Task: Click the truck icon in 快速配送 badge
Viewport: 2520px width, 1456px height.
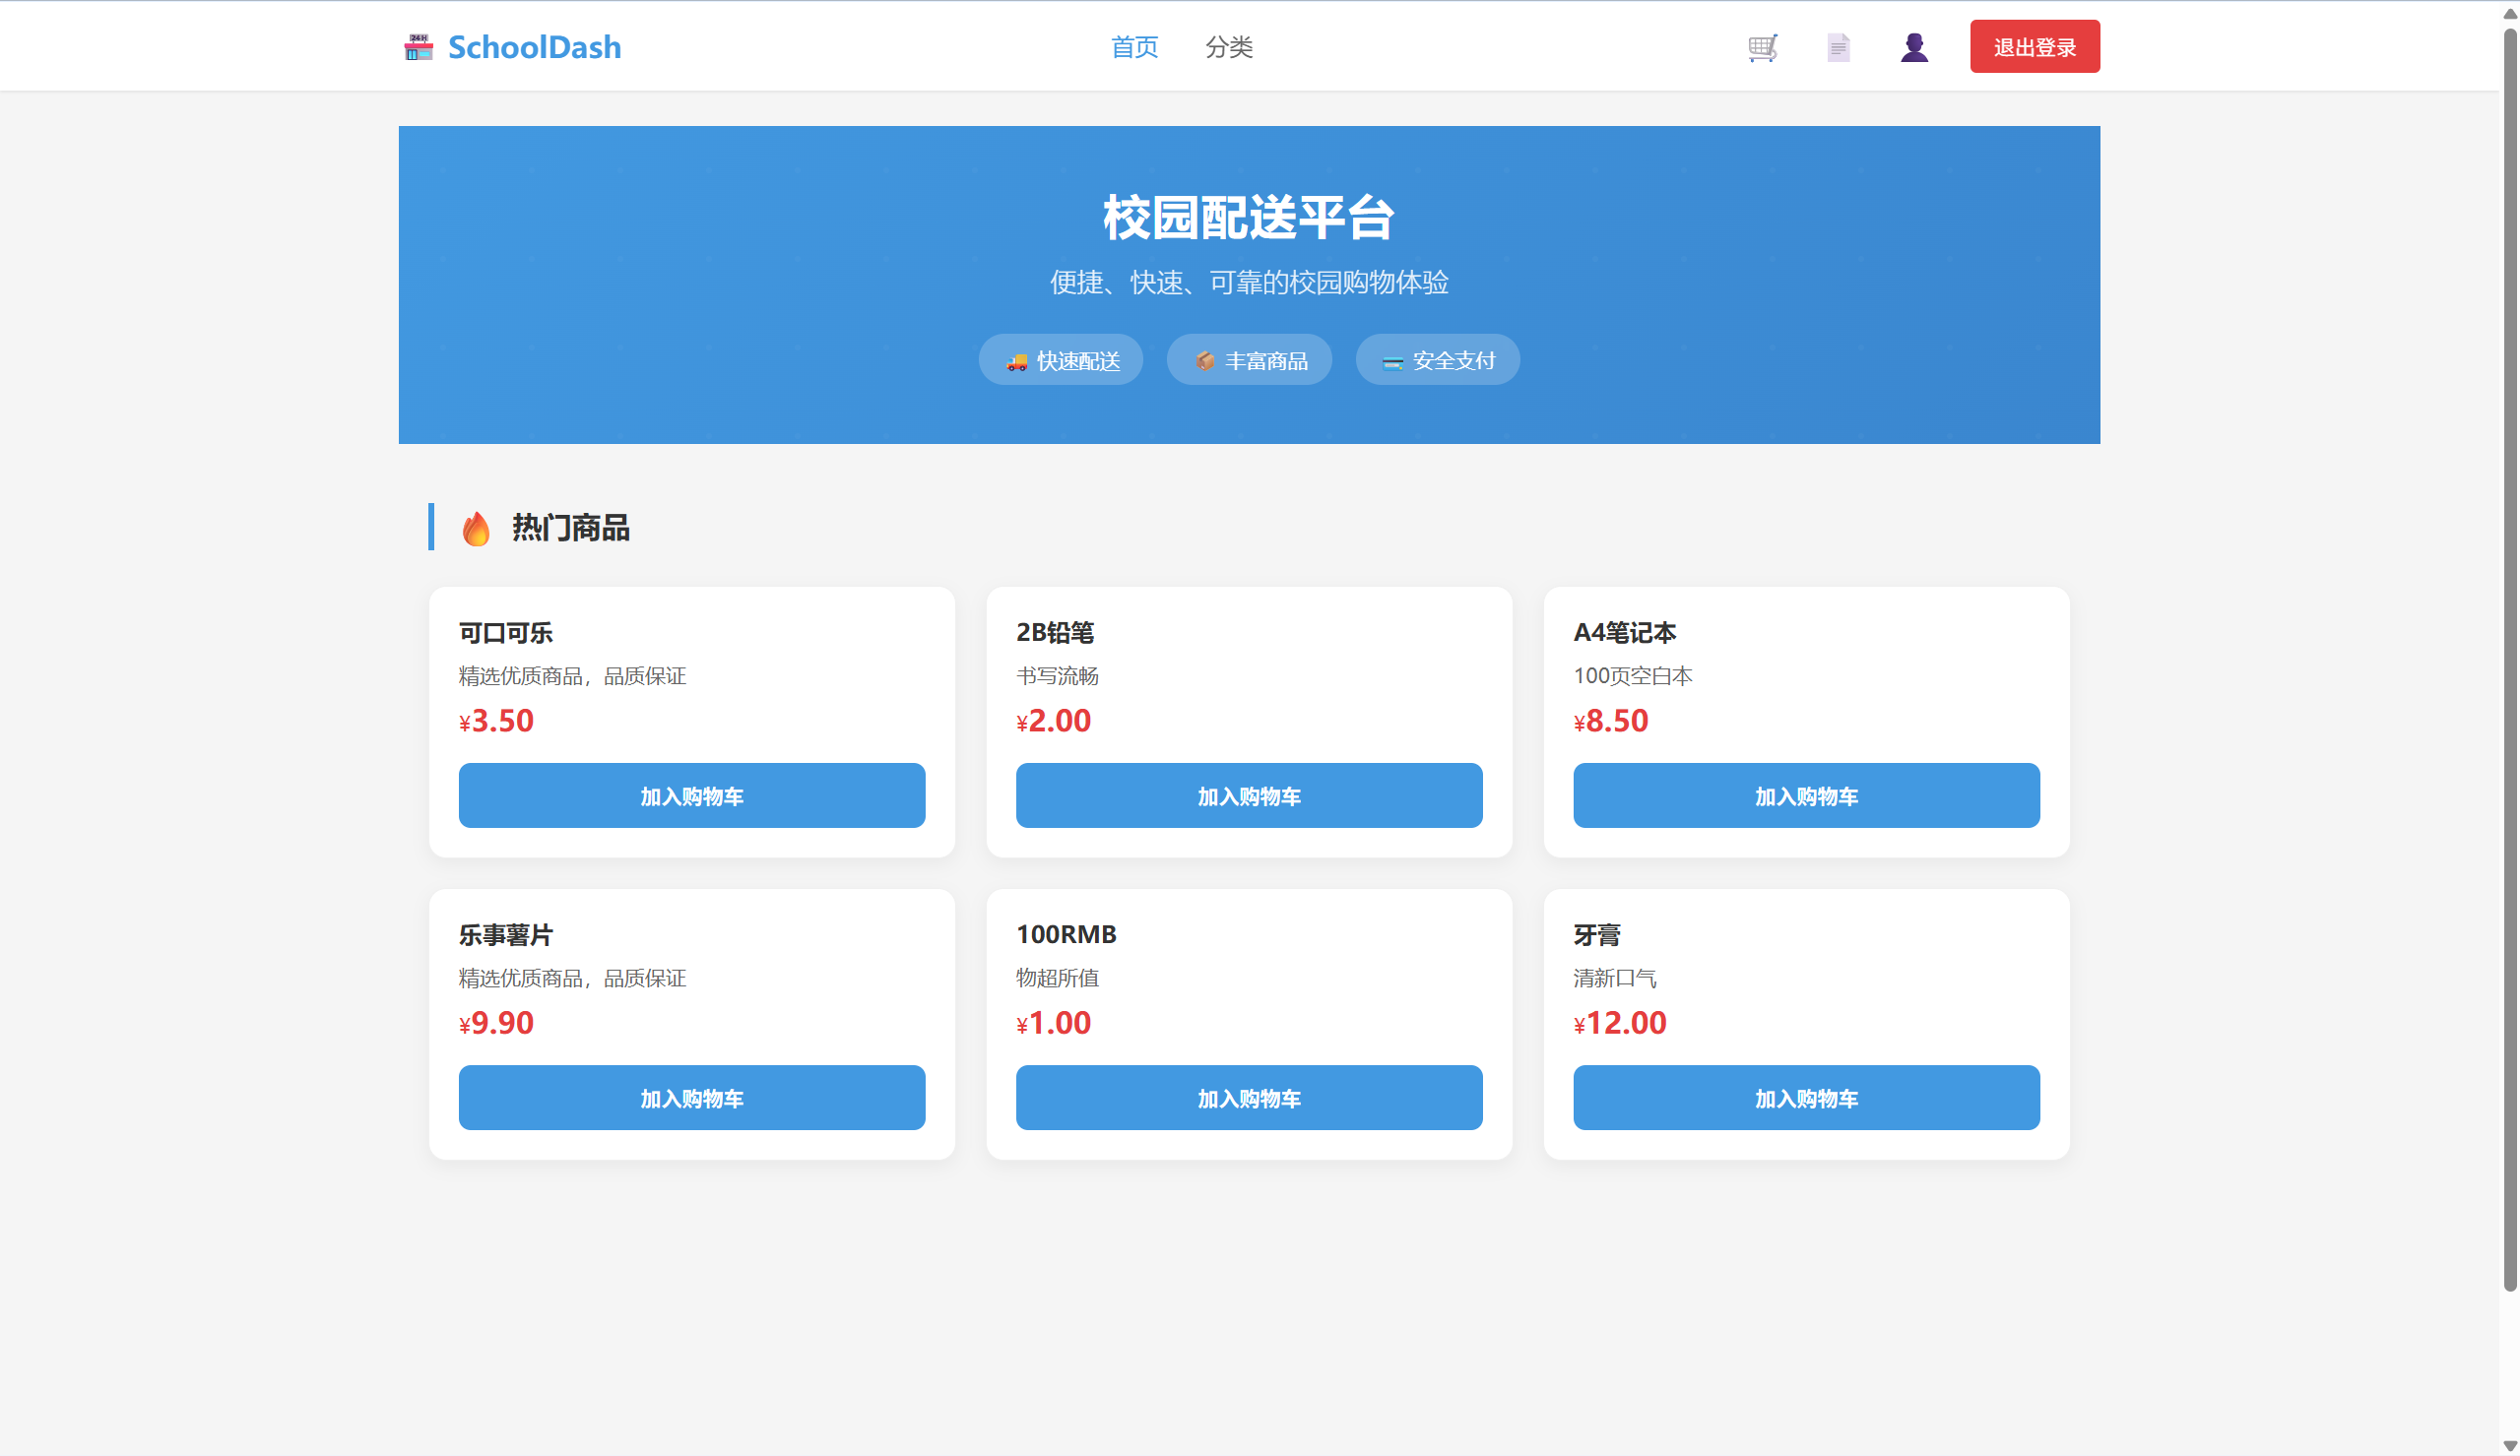Action: pyautogui.click(x=1016, y=360)
